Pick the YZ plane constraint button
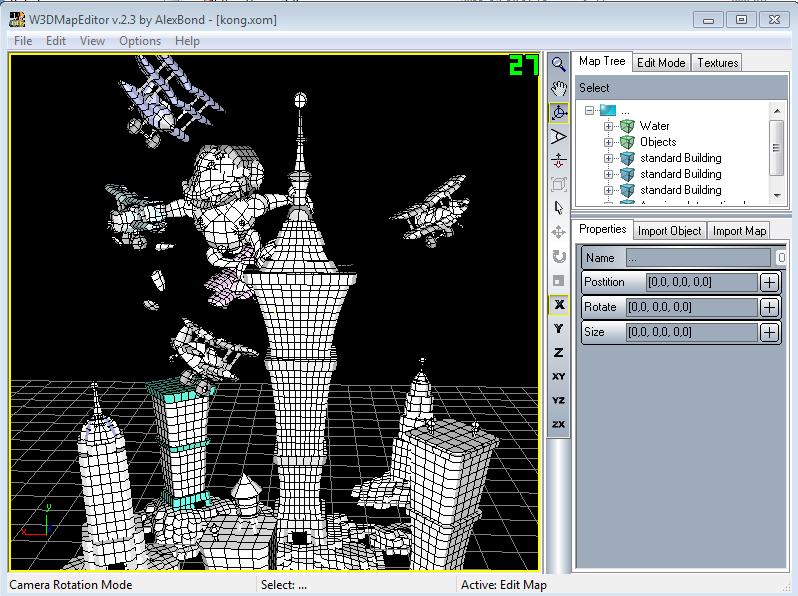The image size is (798, 596). [559, 400]
